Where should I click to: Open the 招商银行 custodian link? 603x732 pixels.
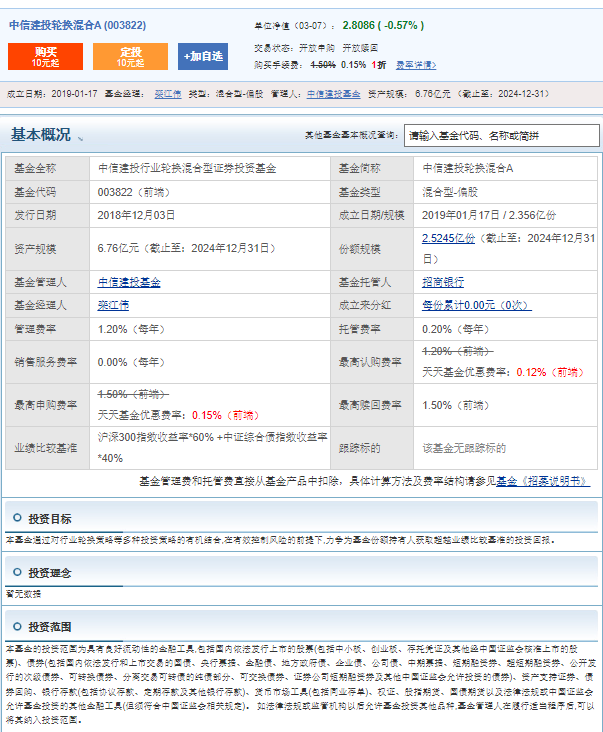point(443,282)
